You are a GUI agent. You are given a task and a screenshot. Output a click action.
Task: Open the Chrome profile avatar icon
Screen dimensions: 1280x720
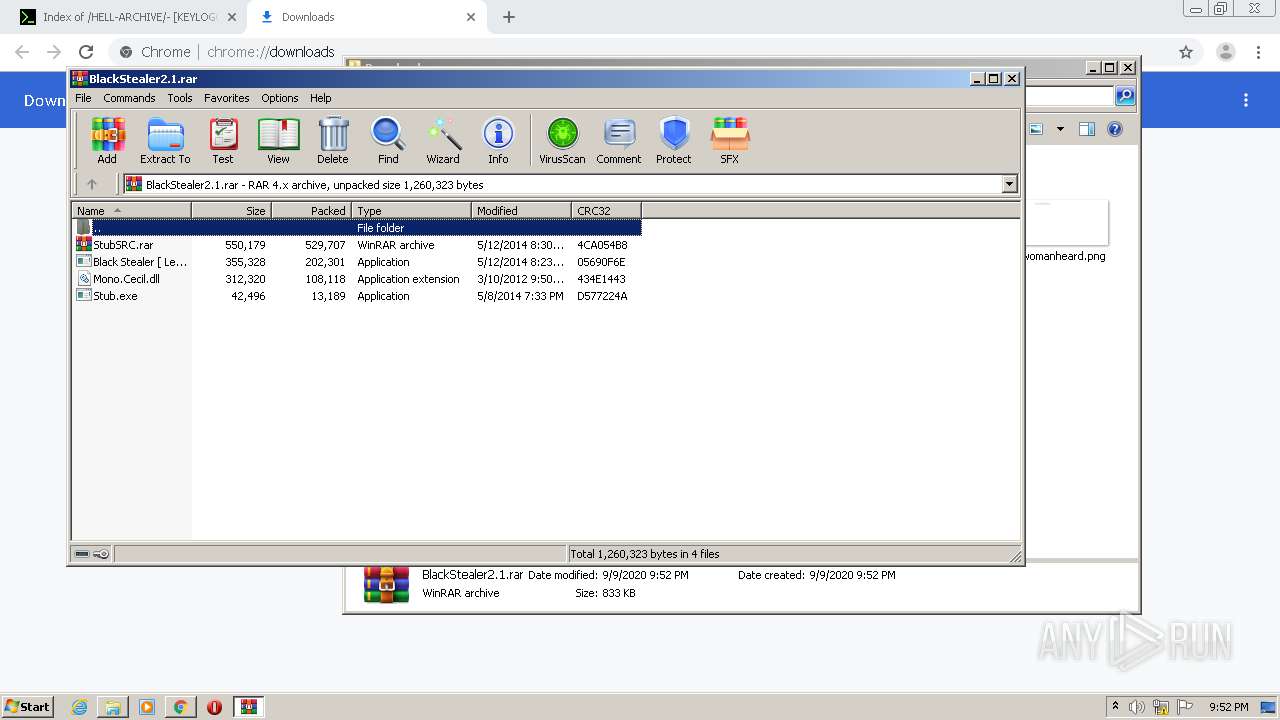click(1225, 52)
